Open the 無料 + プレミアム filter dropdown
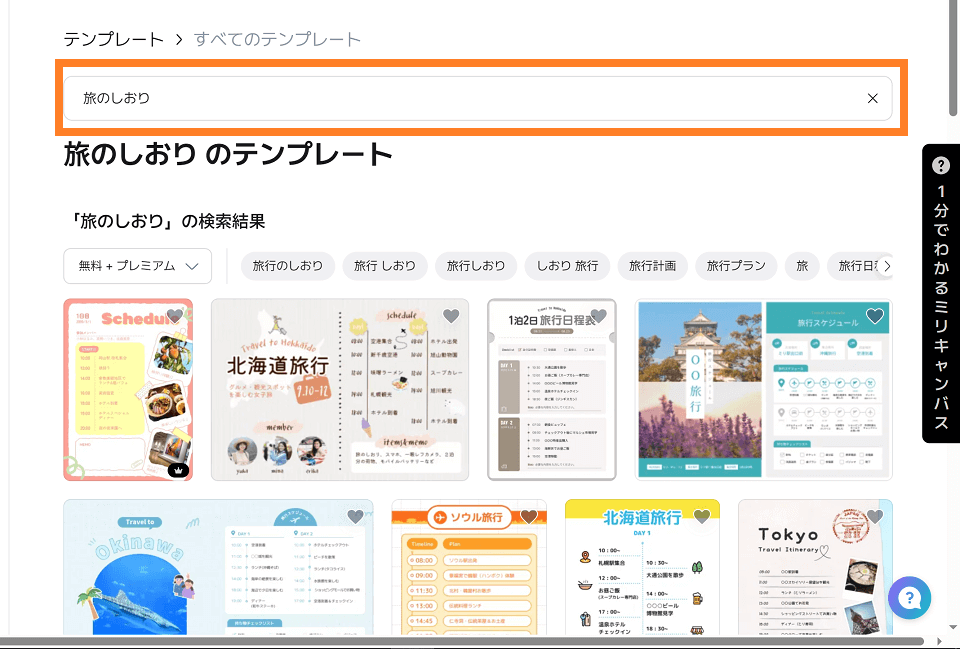This screenshot has height=649, width=960. tap(138, 266)
